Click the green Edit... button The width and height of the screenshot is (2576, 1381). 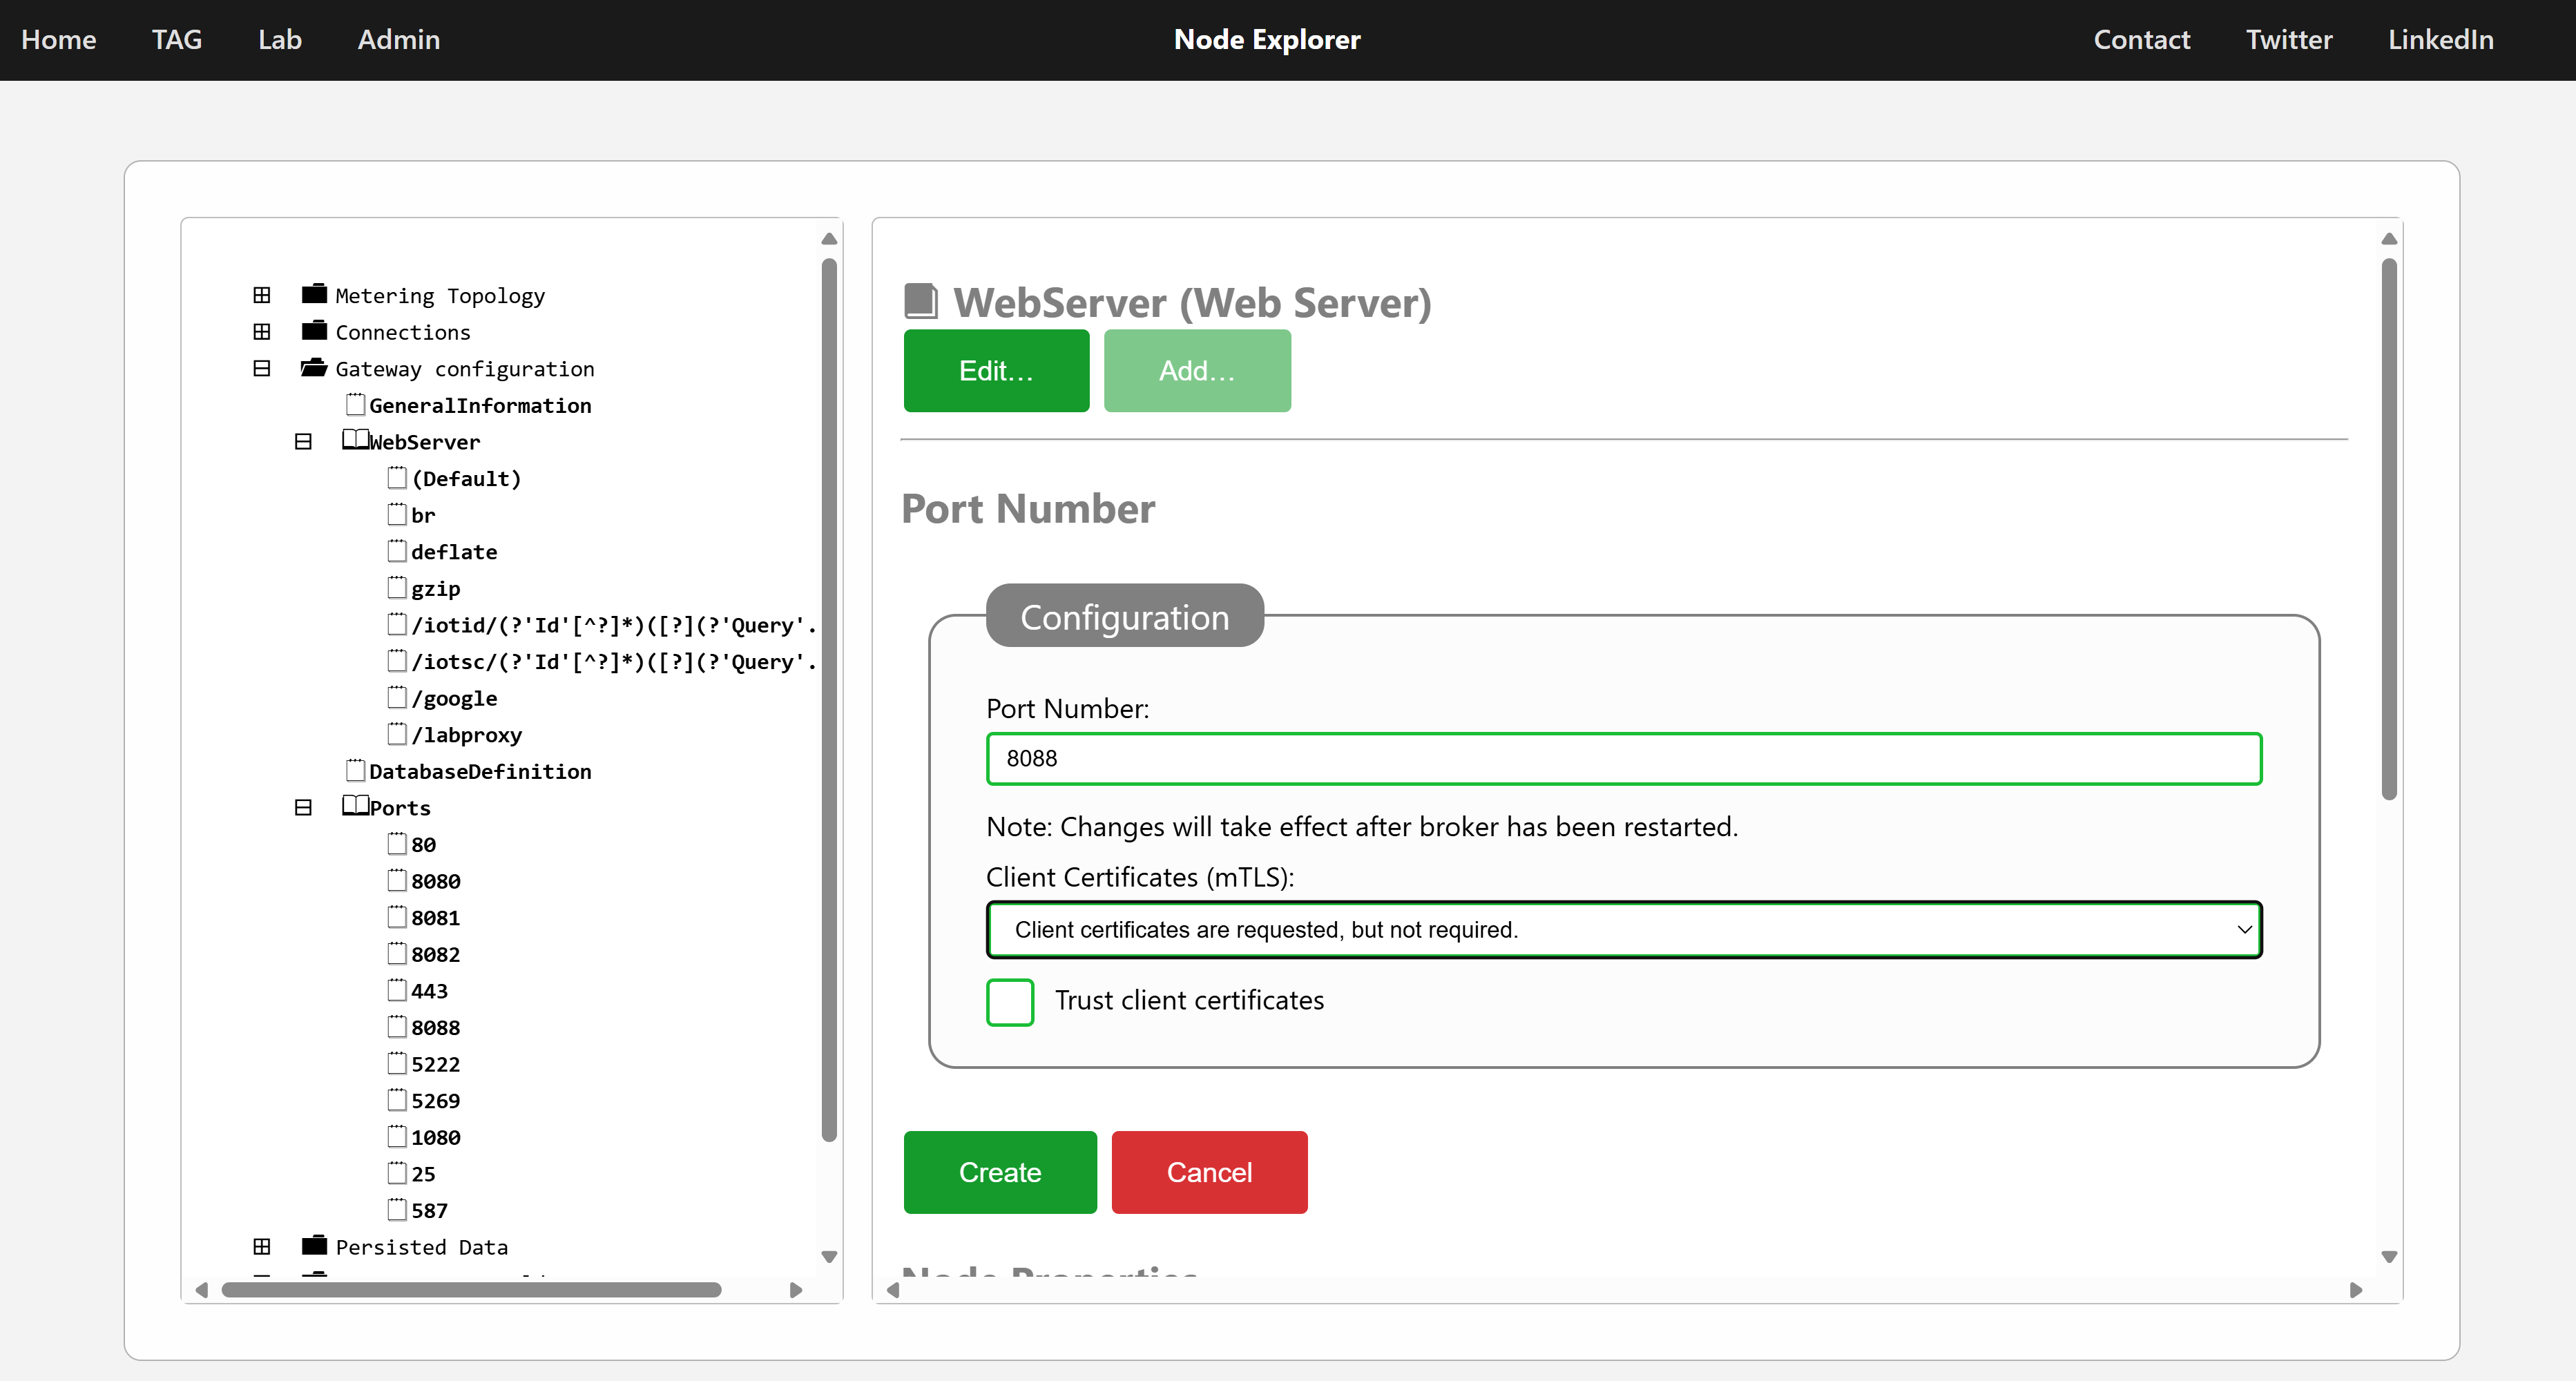coord(996,370)
